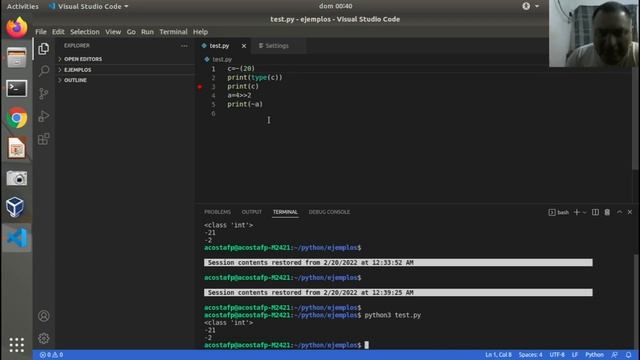Switch to the Output panel tab

(251, 212)
